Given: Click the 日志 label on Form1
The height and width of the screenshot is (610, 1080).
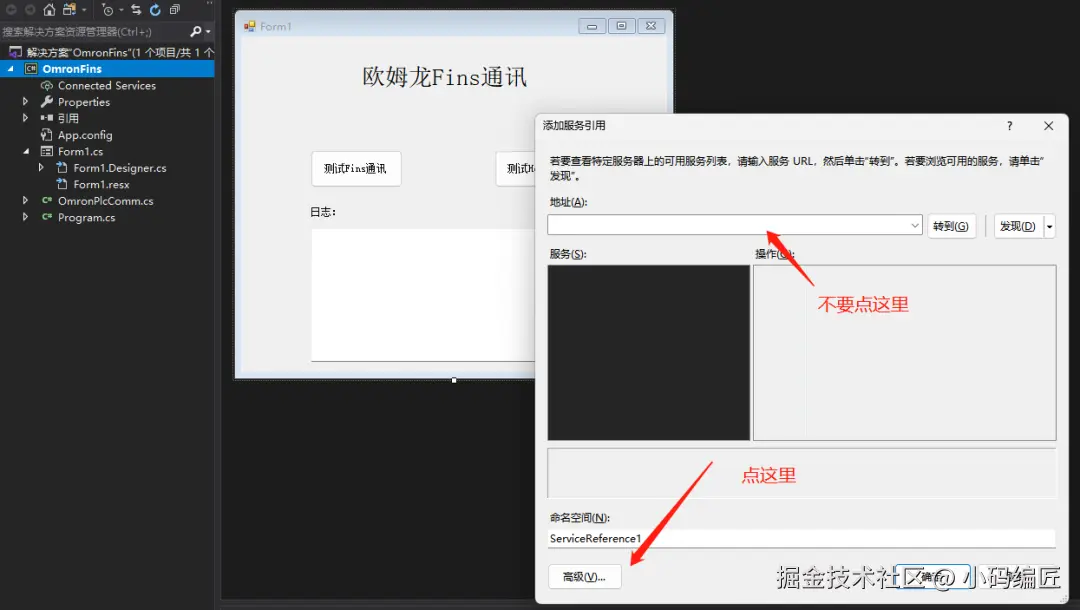Looking at the screenshot, I should [322, 212].
